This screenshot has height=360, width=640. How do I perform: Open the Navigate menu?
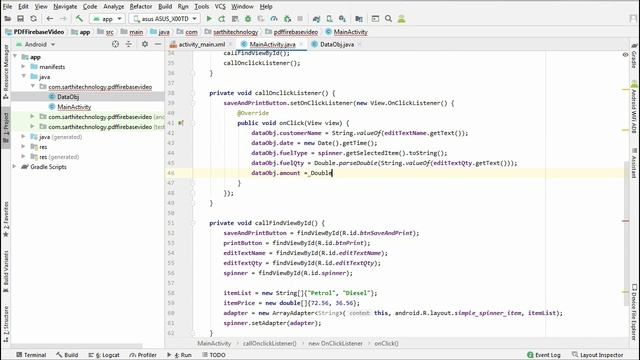pyautogui.click(x=65, y=7)
